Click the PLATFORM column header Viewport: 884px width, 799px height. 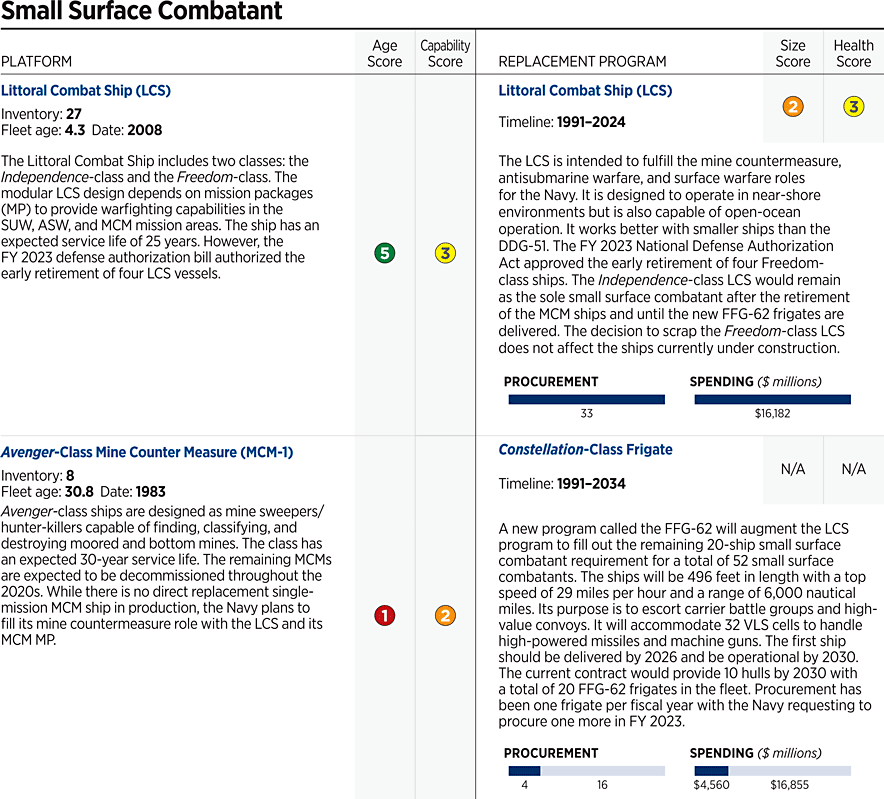37,62
